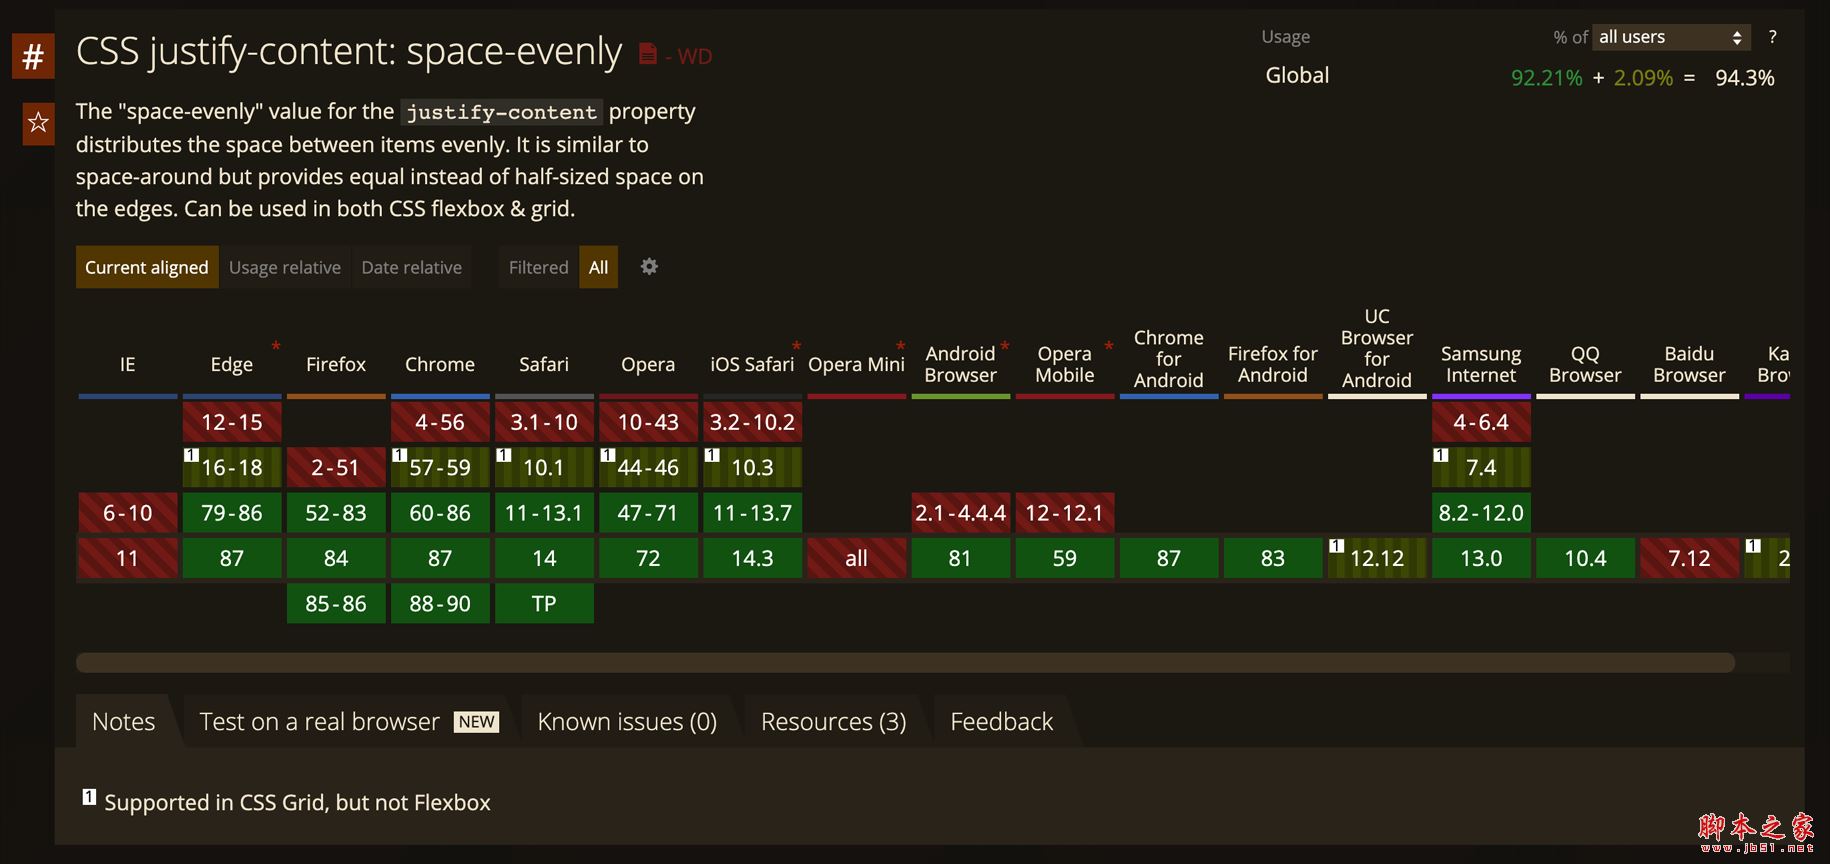Select Safari TP cell
The width and height of the screenshot is (1830, 864).
[544, 603]
